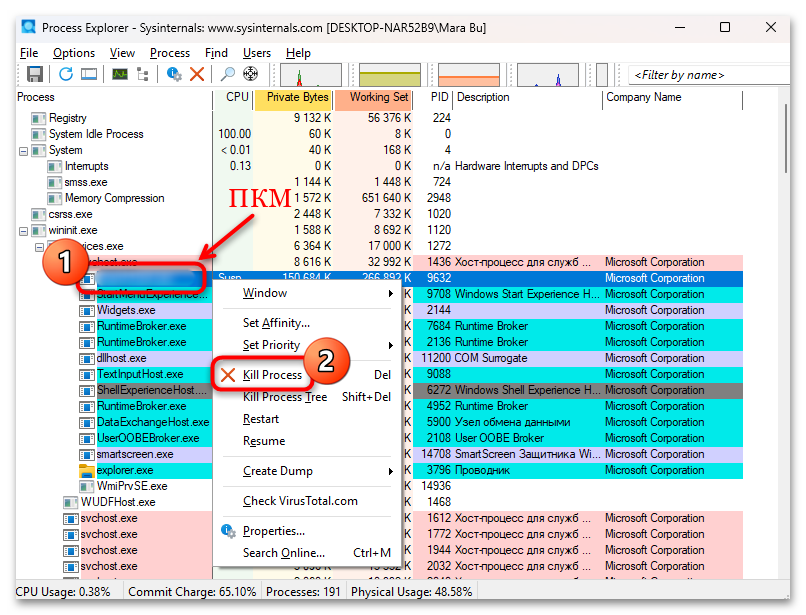Image resolution: width=806 pixels, height=615 pixels.
Task: Select System Idle Process row
Action: point(379,134)
